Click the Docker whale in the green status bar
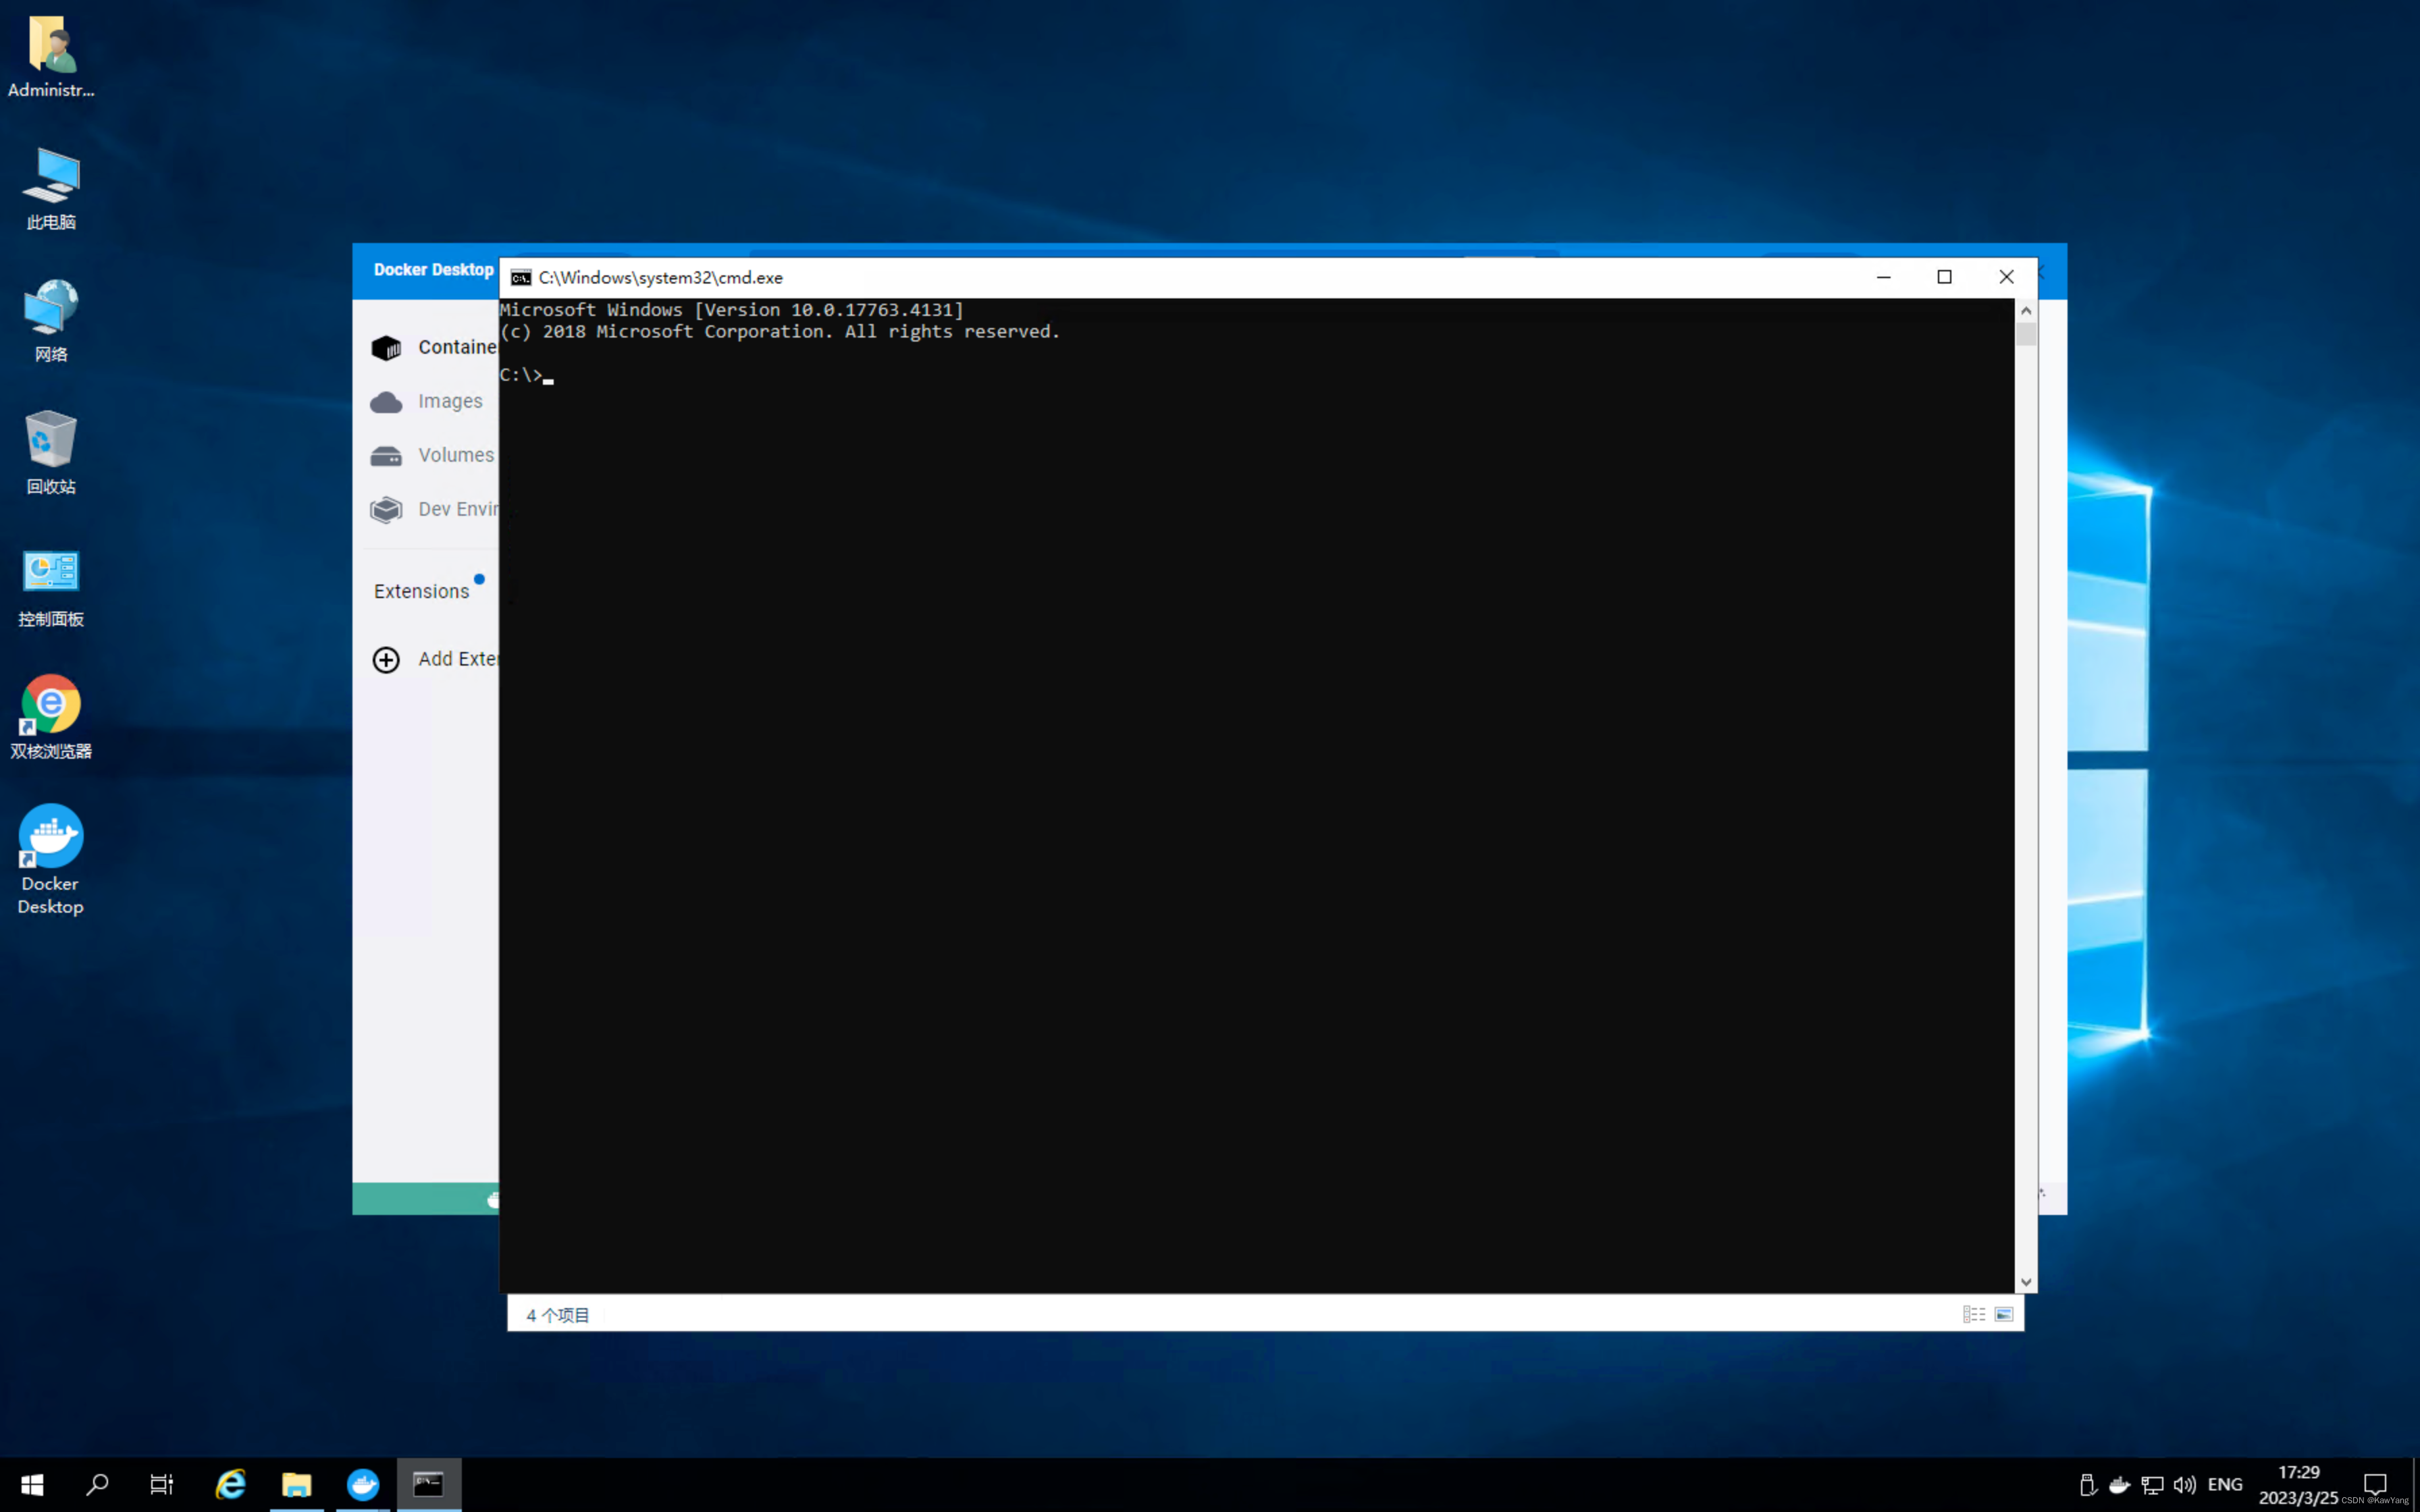Image resolution: width=2420 pixels, height=1512 pixels. point(493,1199)
